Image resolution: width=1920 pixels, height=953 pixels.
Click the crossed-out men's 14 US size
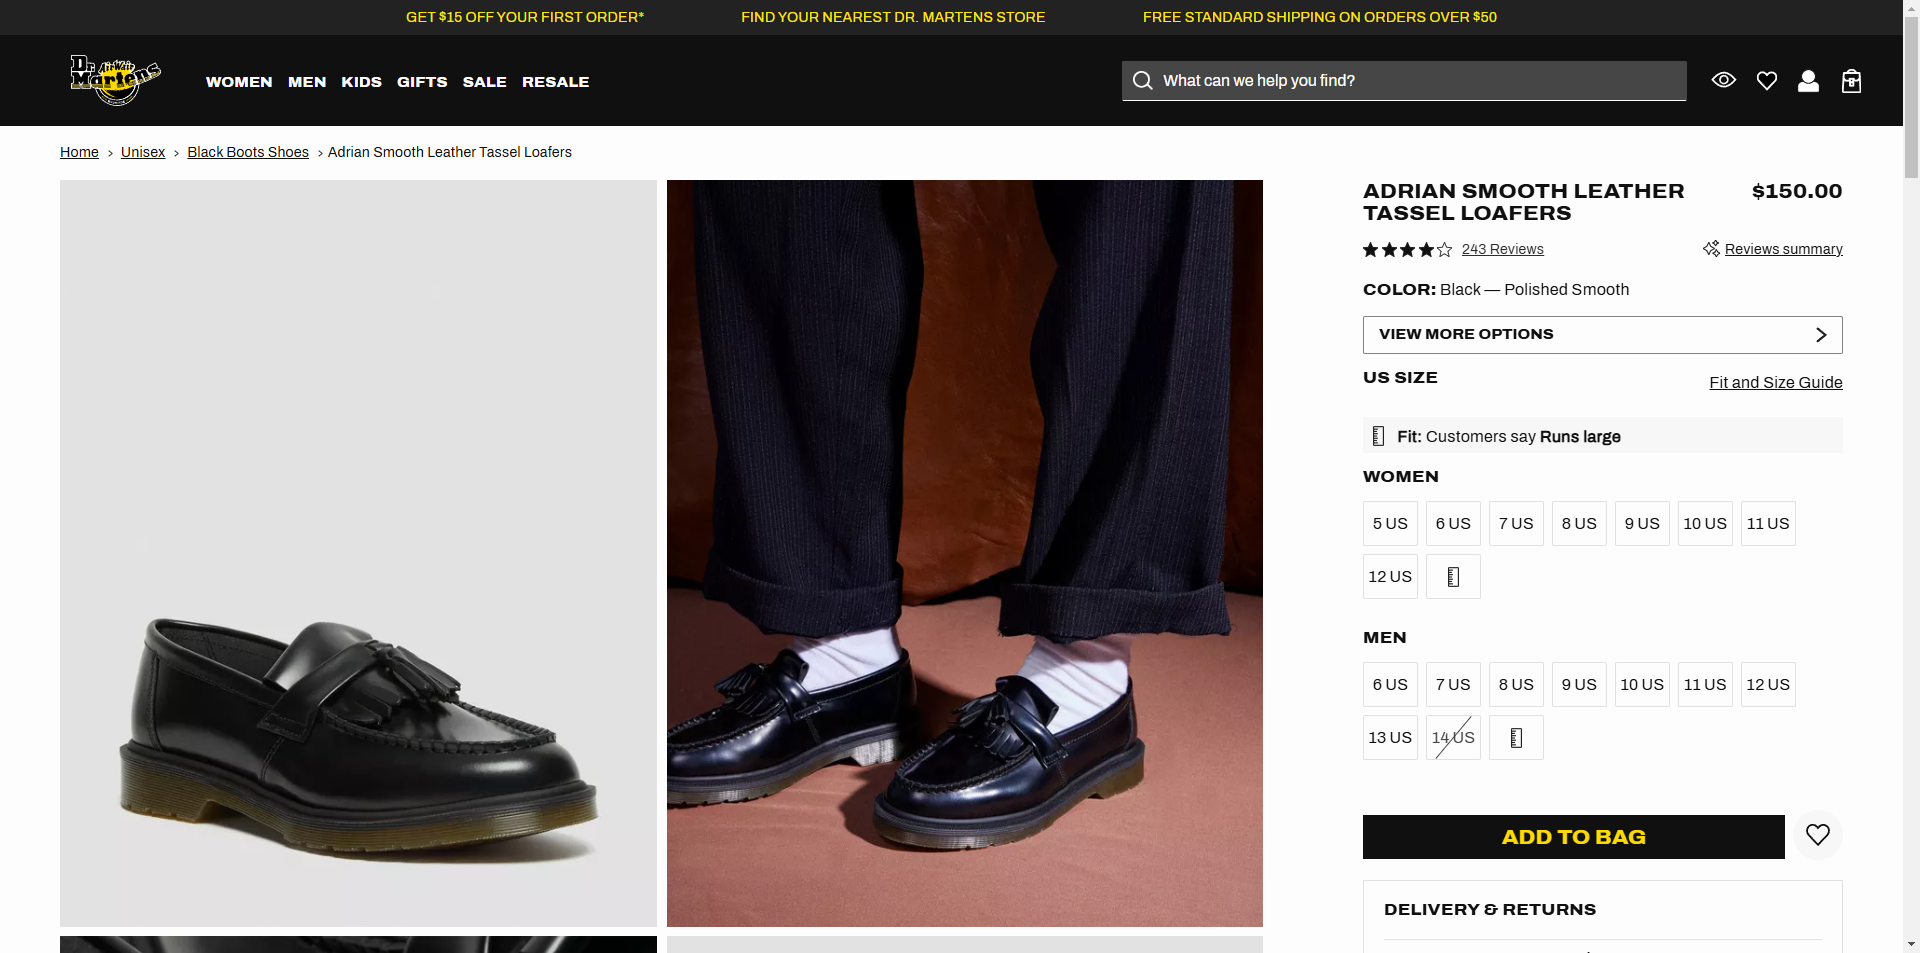(x=1453, y=738)
